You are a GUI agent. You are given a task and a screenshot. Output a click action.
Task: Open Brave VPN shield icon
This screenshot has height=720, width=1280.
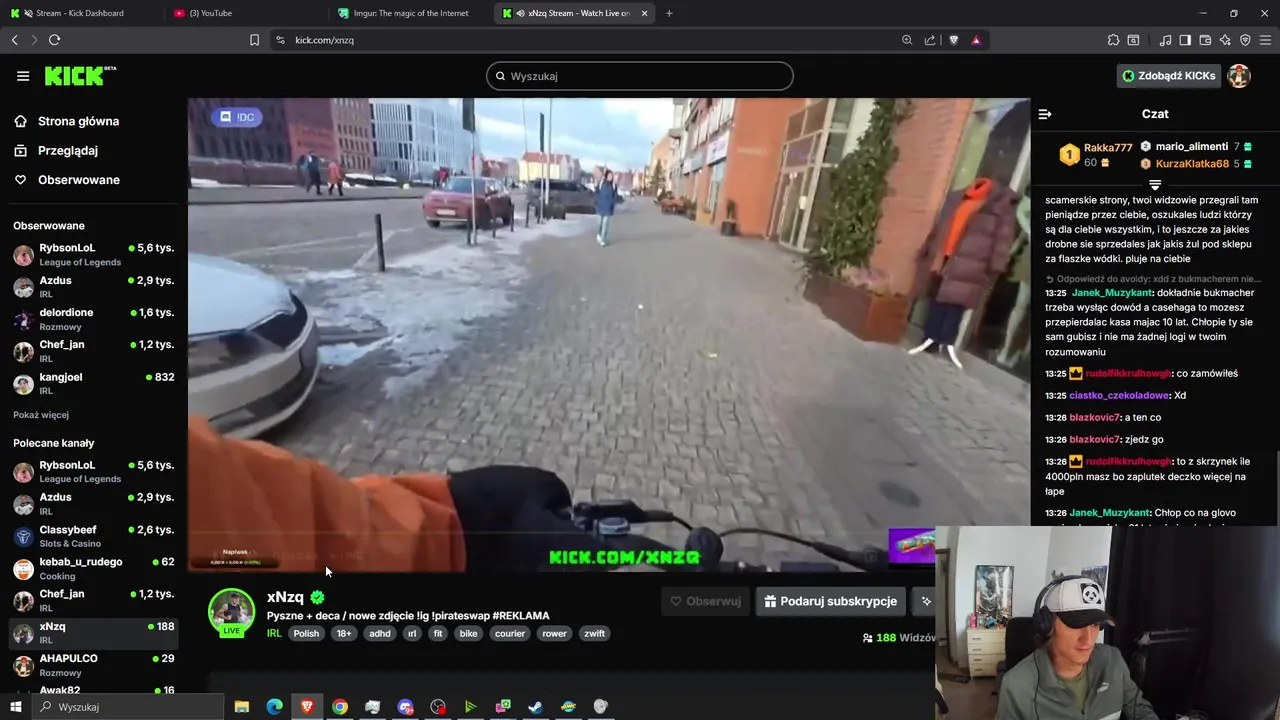point(1245,40)
